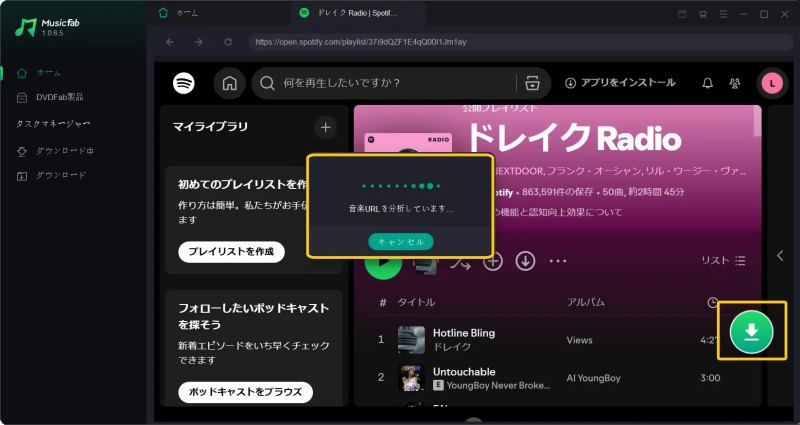Click the 863,591件の保存 text
This screenshot has height=425, width=800.
point(558,192)
